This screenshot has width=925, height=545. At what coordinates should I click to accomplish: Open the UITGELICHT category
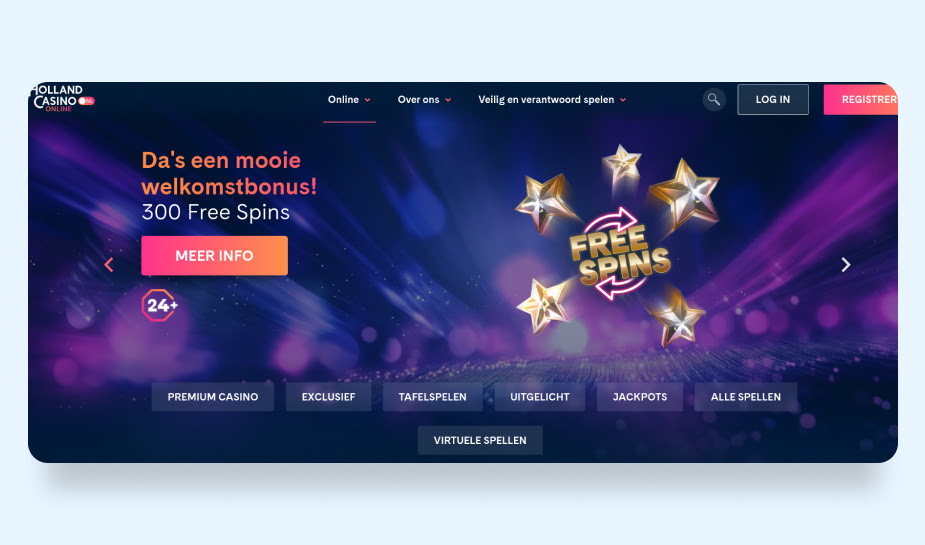(x=540, y=397)
